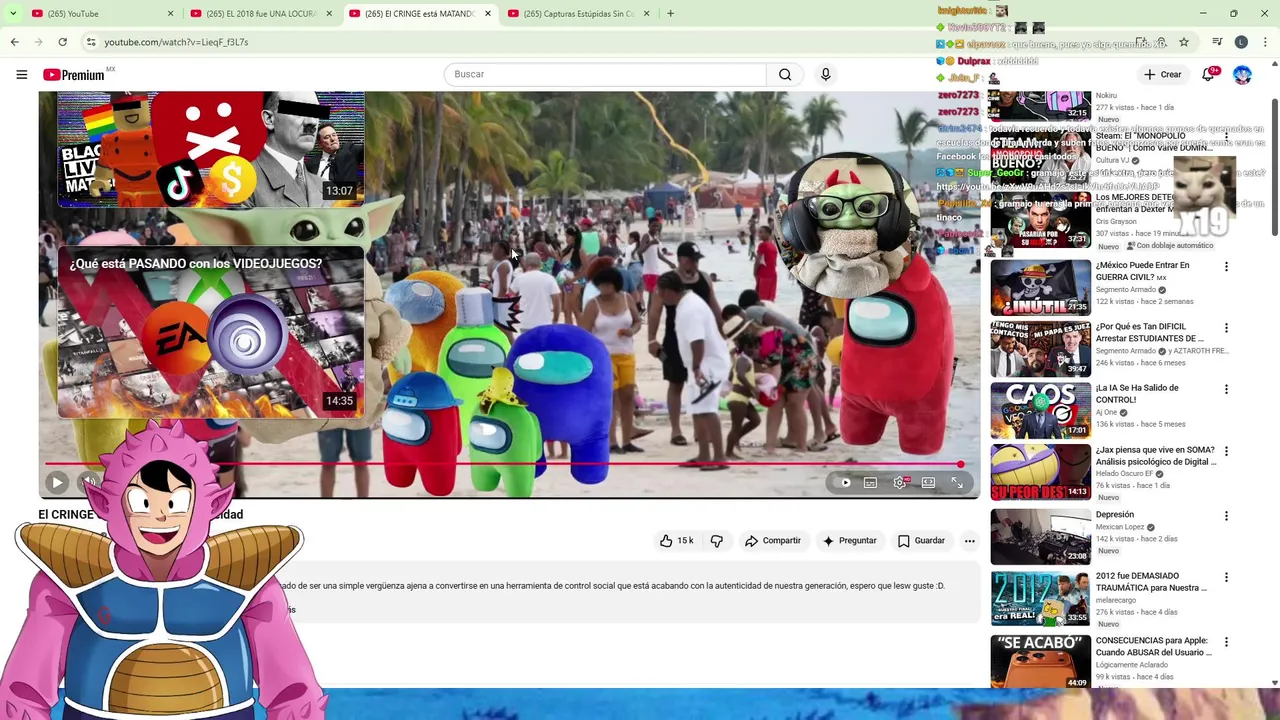The image size is (1280, 720).
Task: Open options for '¿Por Qué es Tan DIFÍCIL Arrestar'
Action: click(1226, 328)
